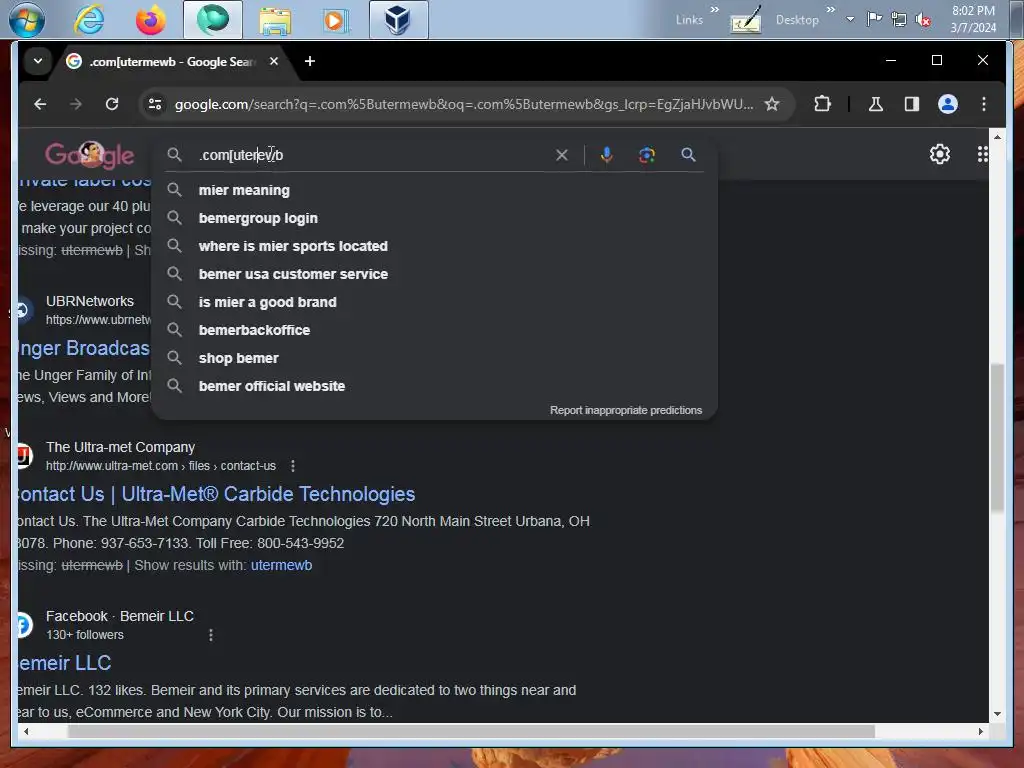
Task: Open Google apps grid
Action: (982, 154)
